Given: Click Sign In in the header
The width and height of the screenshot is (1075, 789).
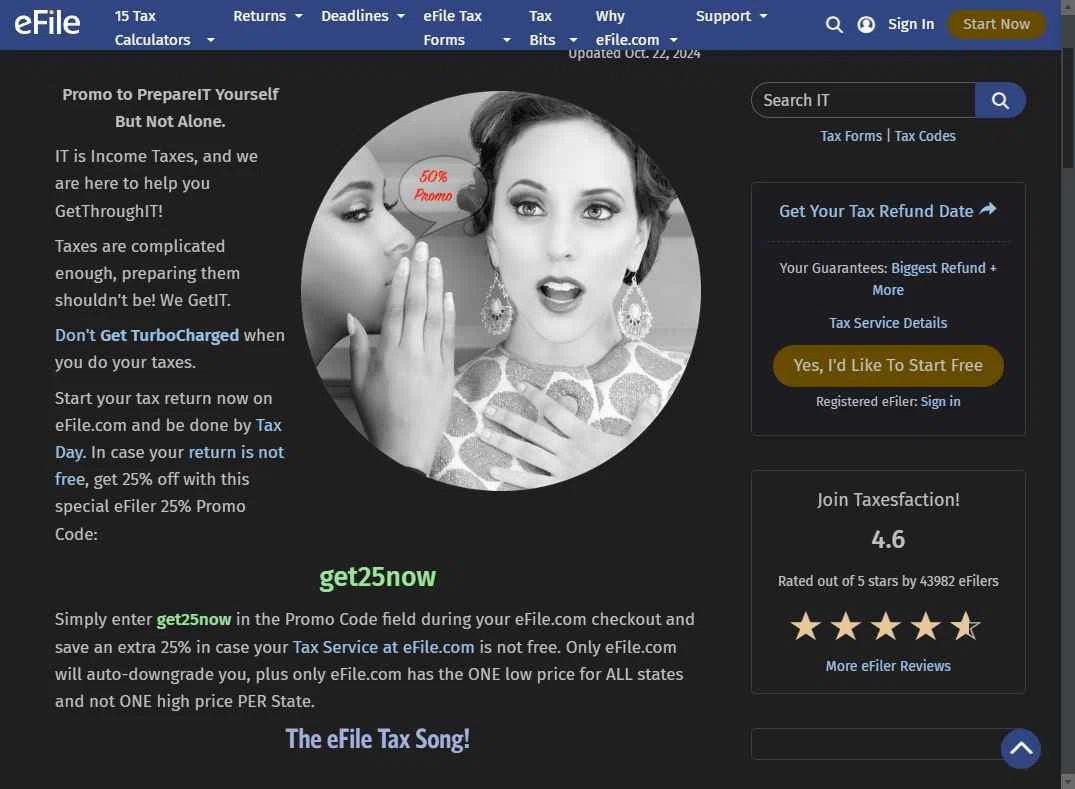Looking at the screenshot, I should (x=910, y=24).
